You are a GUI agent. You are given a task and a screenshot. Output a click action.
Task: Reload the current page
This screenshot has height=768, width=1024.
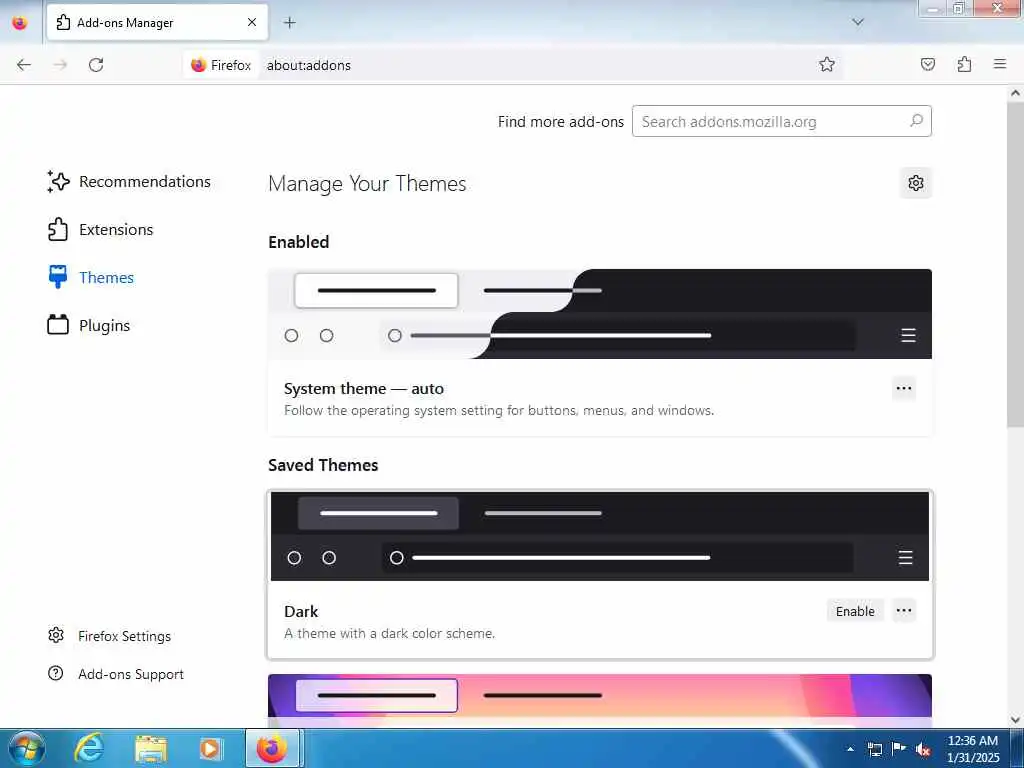96,65
